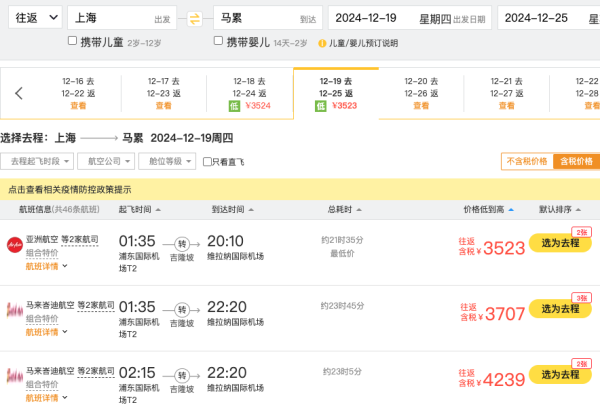Click the previous dates left arrow

click(x=19, y=93)
